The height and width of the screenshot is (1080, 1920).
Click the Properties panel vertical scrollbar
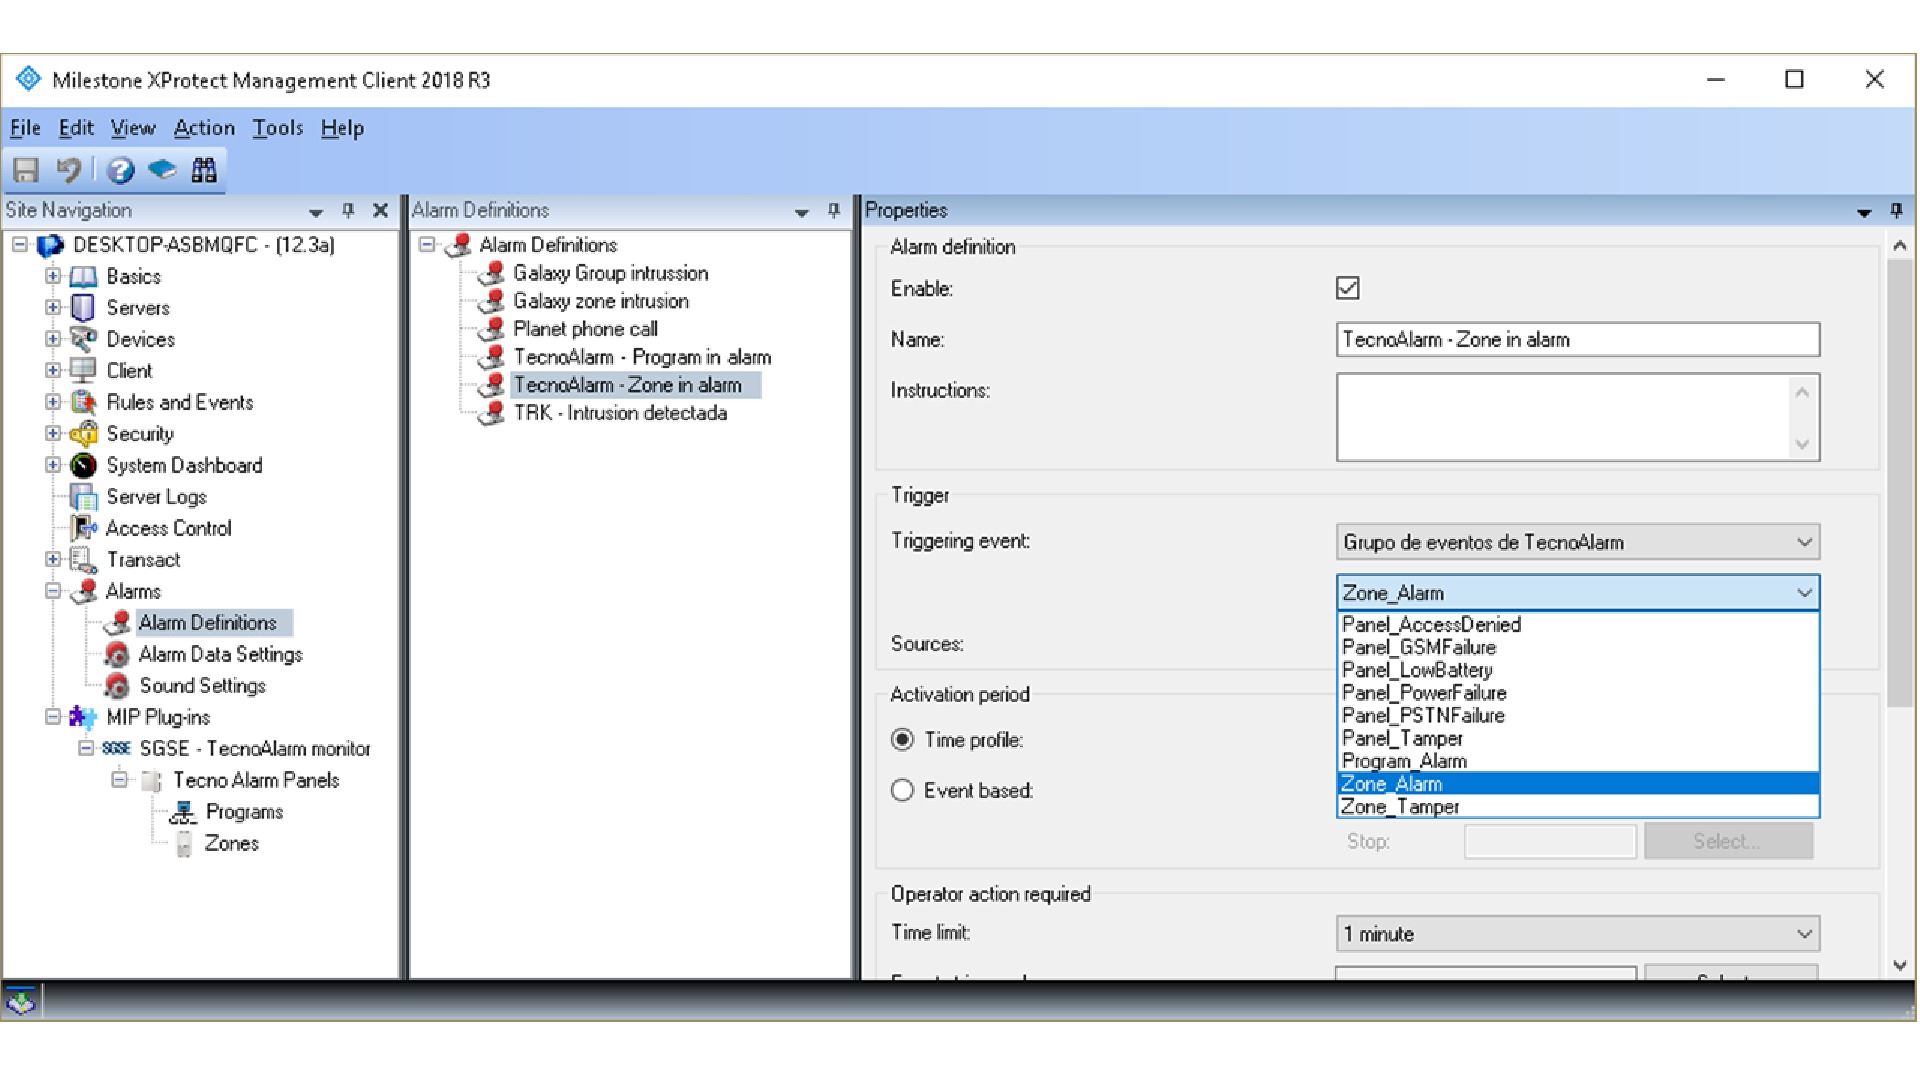(x=1900, y=483)
